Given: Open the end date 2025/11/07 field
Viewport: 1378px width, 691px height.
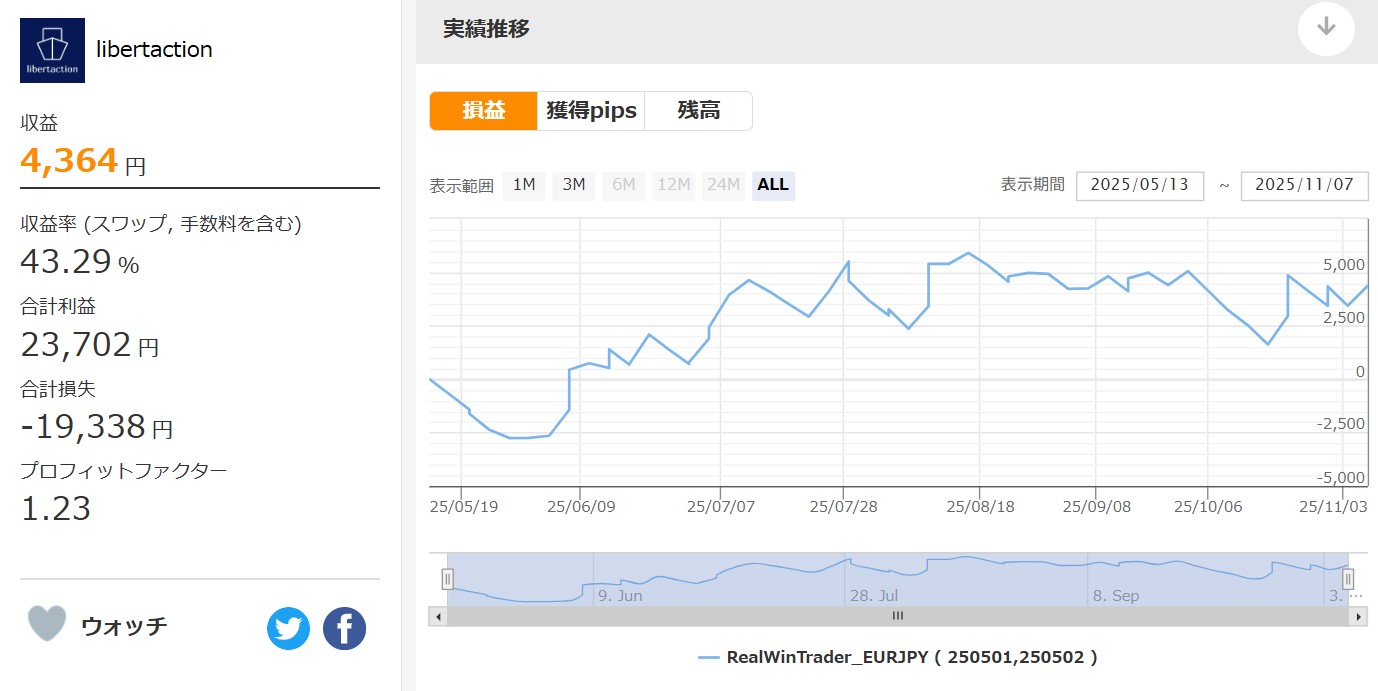Looking at the screenshot, I should (x=1304, y=186).
